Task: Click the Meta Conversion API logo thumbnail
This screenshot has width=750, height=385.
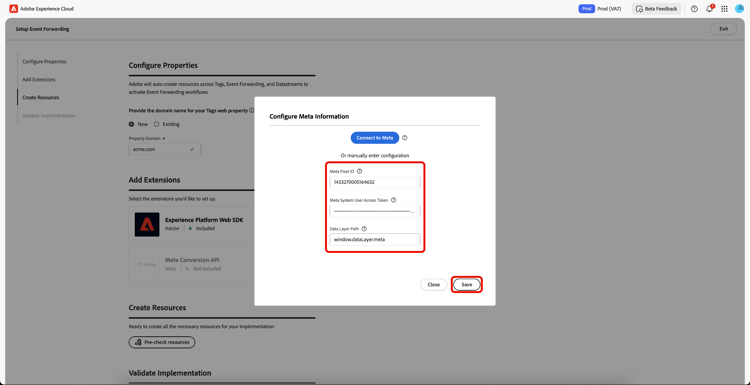Action: pos(147,264)
